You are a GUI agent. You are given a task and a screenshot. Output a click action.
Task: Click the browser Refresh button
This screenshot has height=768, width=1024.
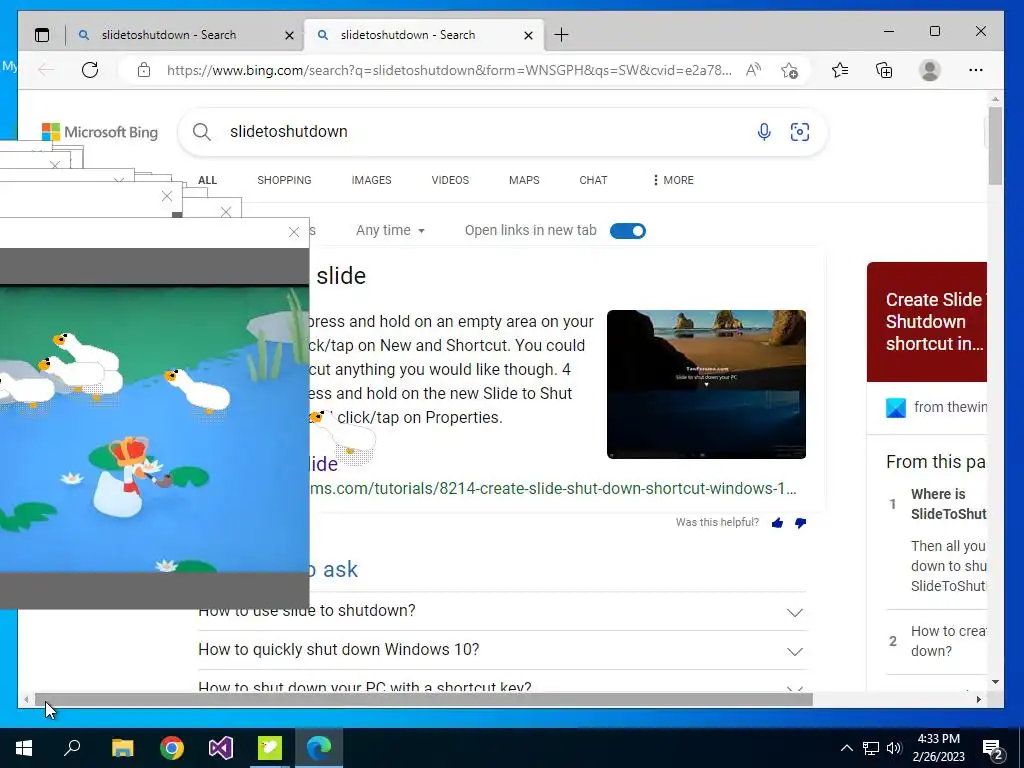(x=90, y=70)
